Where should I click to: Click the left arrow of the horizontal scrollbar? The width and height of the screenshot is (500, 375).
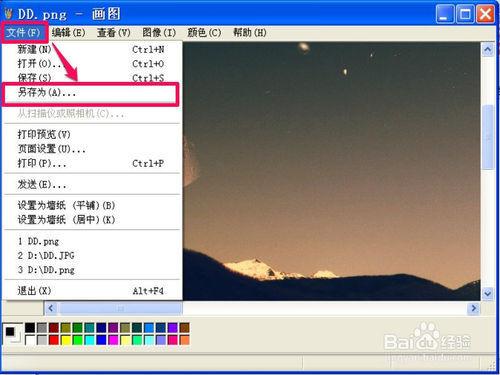coord(51,308)
